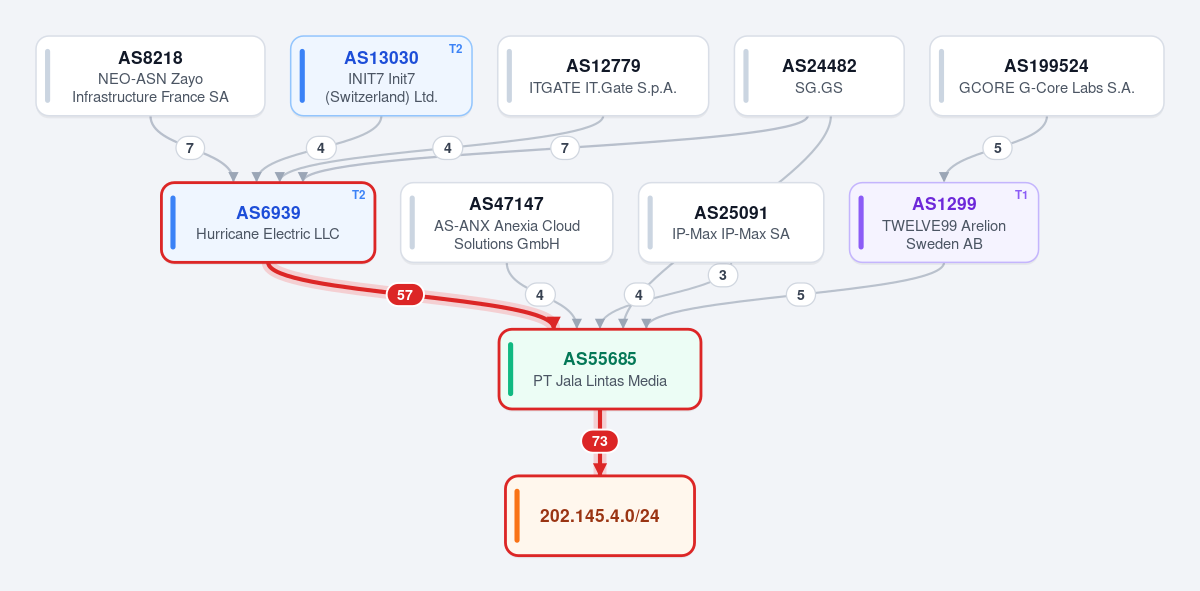Click the red 73 edge badge

600,441
